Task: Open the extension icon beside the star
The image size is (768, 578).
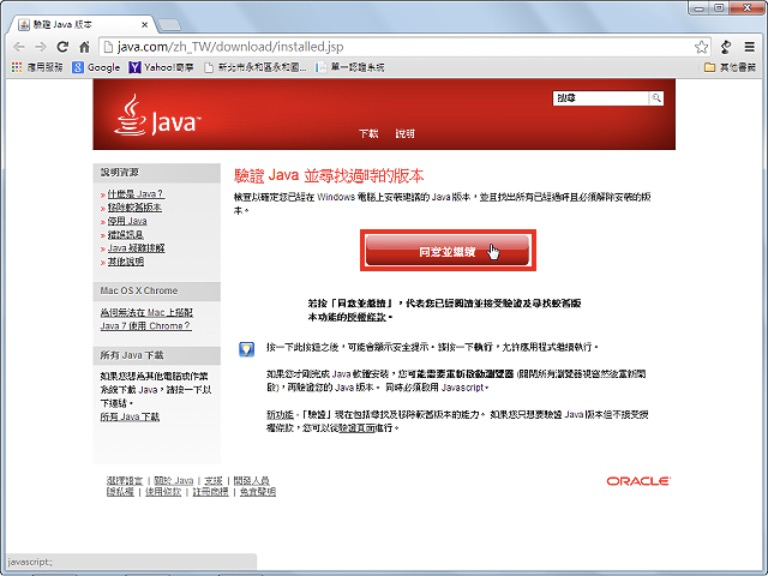Action: coord(726,47)
